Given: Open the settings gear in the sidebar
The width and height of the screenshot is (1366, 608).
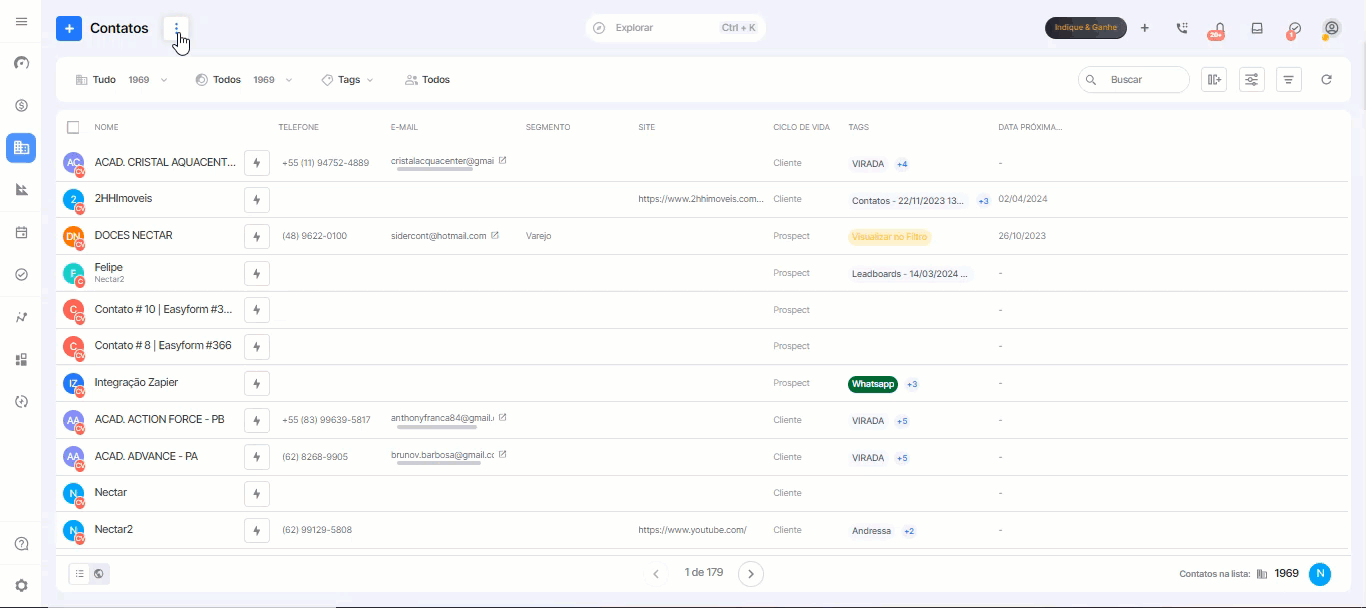Looking at the screenshot, I should [21, 585].
